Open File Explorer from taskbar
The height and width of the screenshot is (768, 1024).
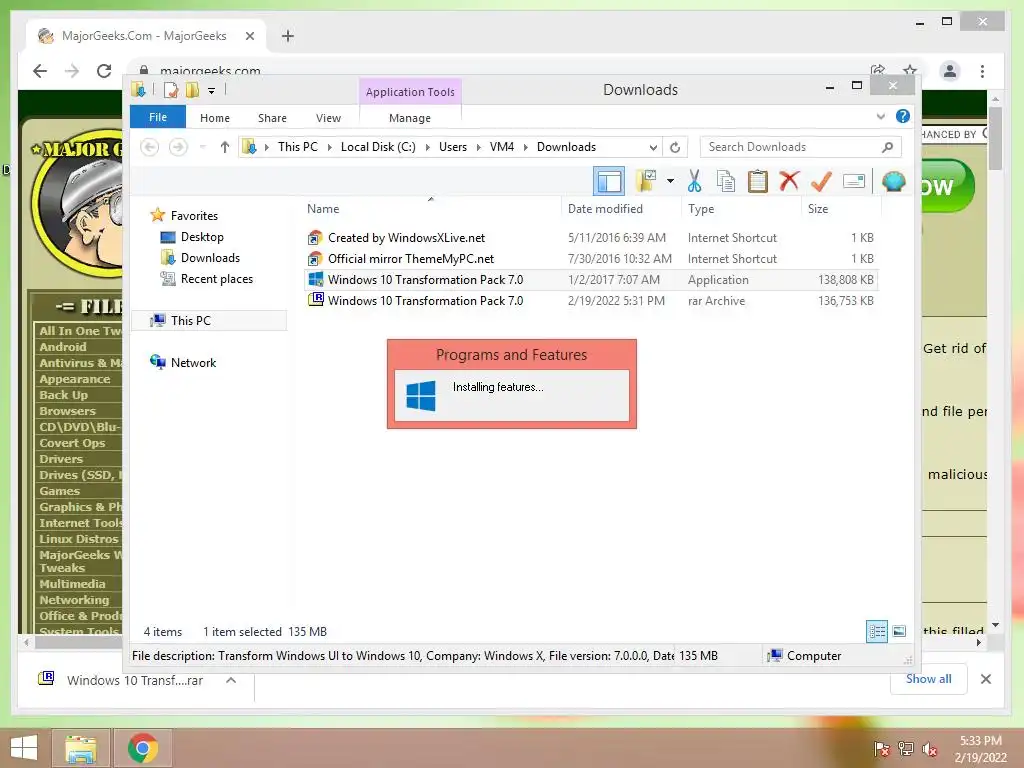coord(80,748)
